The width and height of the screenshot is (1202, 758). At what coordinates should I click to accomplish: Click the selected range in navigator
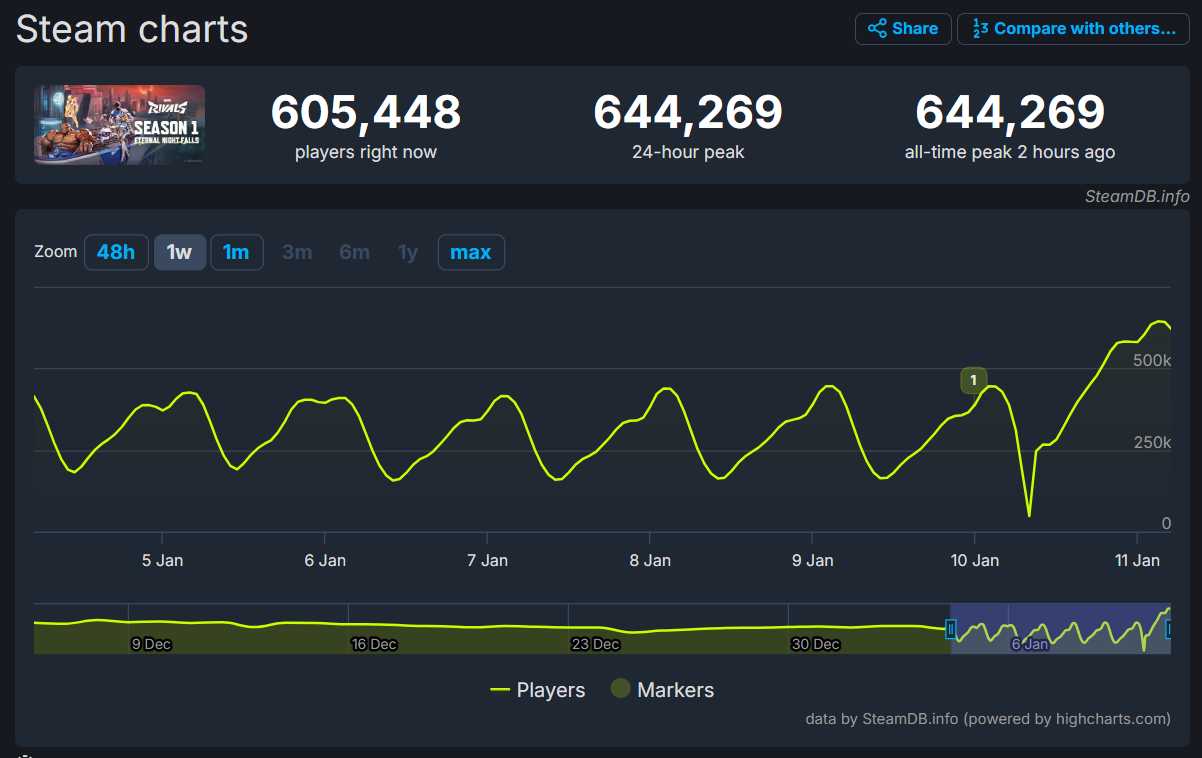[x=1060, y=629]
